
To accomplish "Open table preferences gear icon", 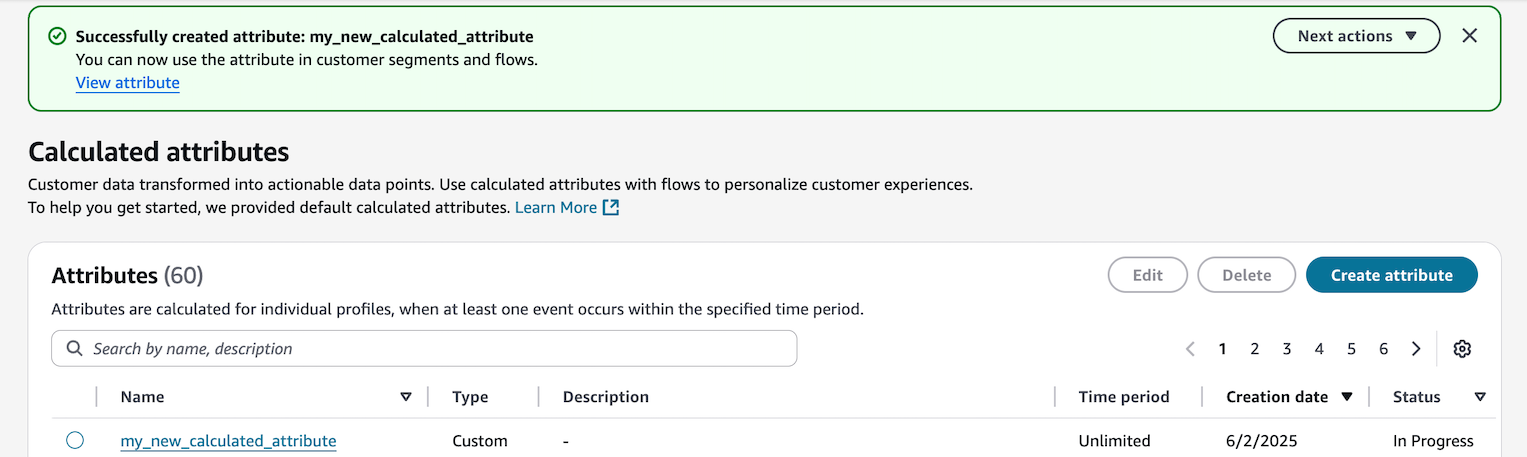I will pyautogui.click(x=1462, y=349).
